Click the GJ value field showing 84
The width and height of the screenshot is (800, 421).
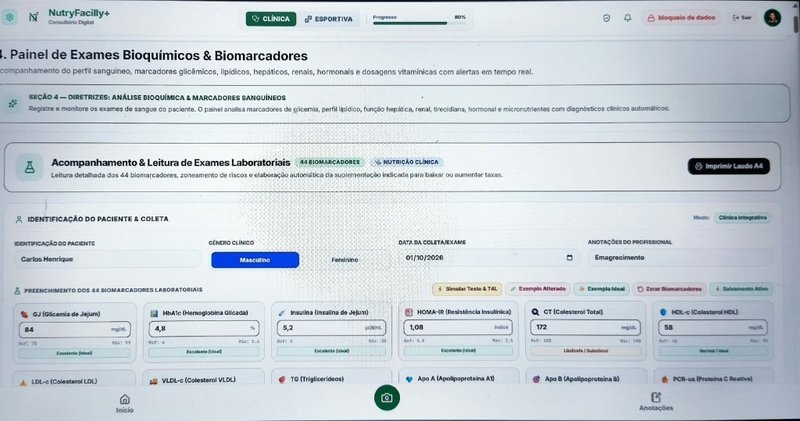point(74,330)
